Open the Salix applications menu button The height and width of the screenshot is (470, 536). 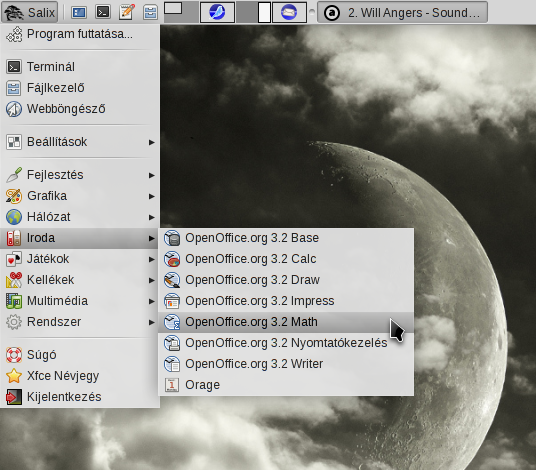click(x=30, y=12)
